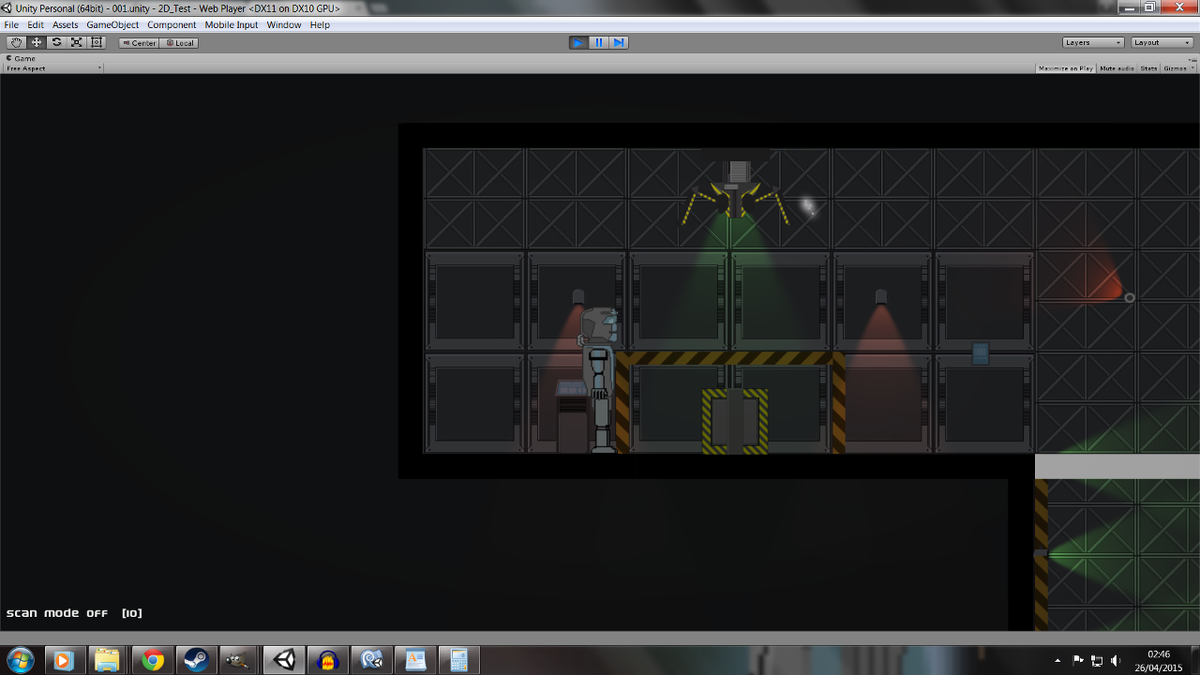Open the Assets menu

tap(65, 25)
